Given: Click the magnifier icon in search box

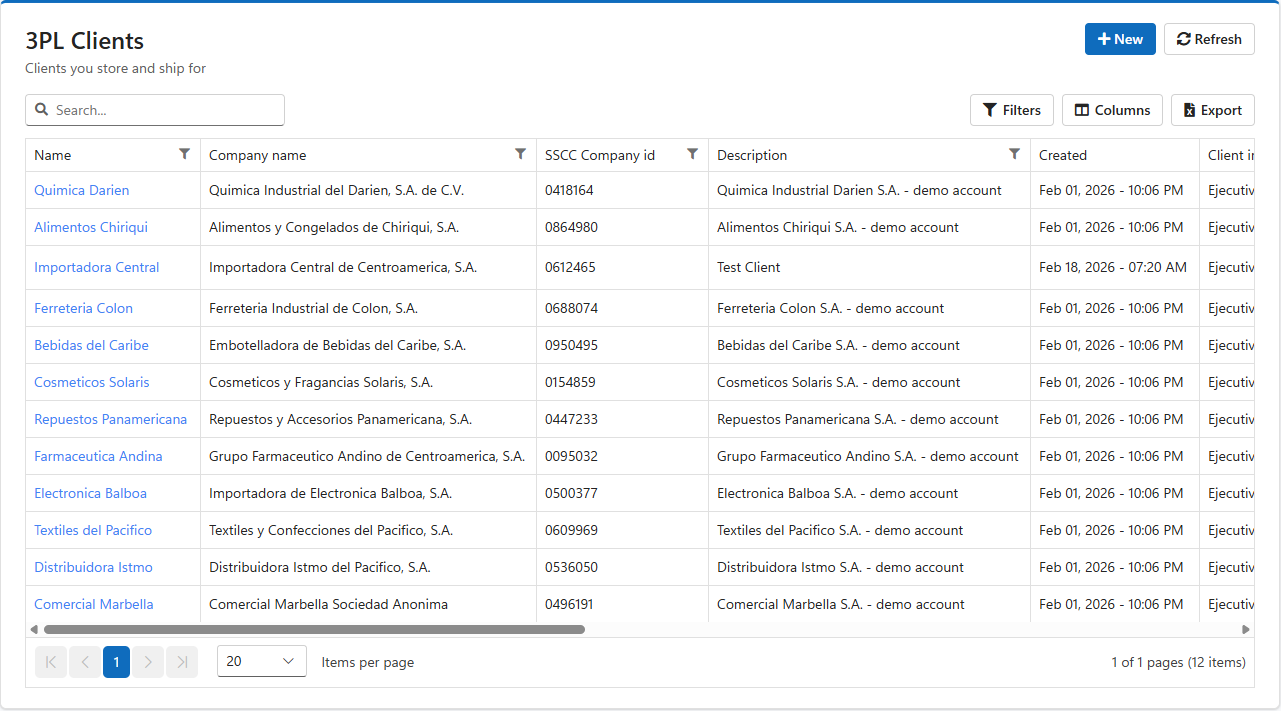Looking at the screenshot, I should point(42,110).
